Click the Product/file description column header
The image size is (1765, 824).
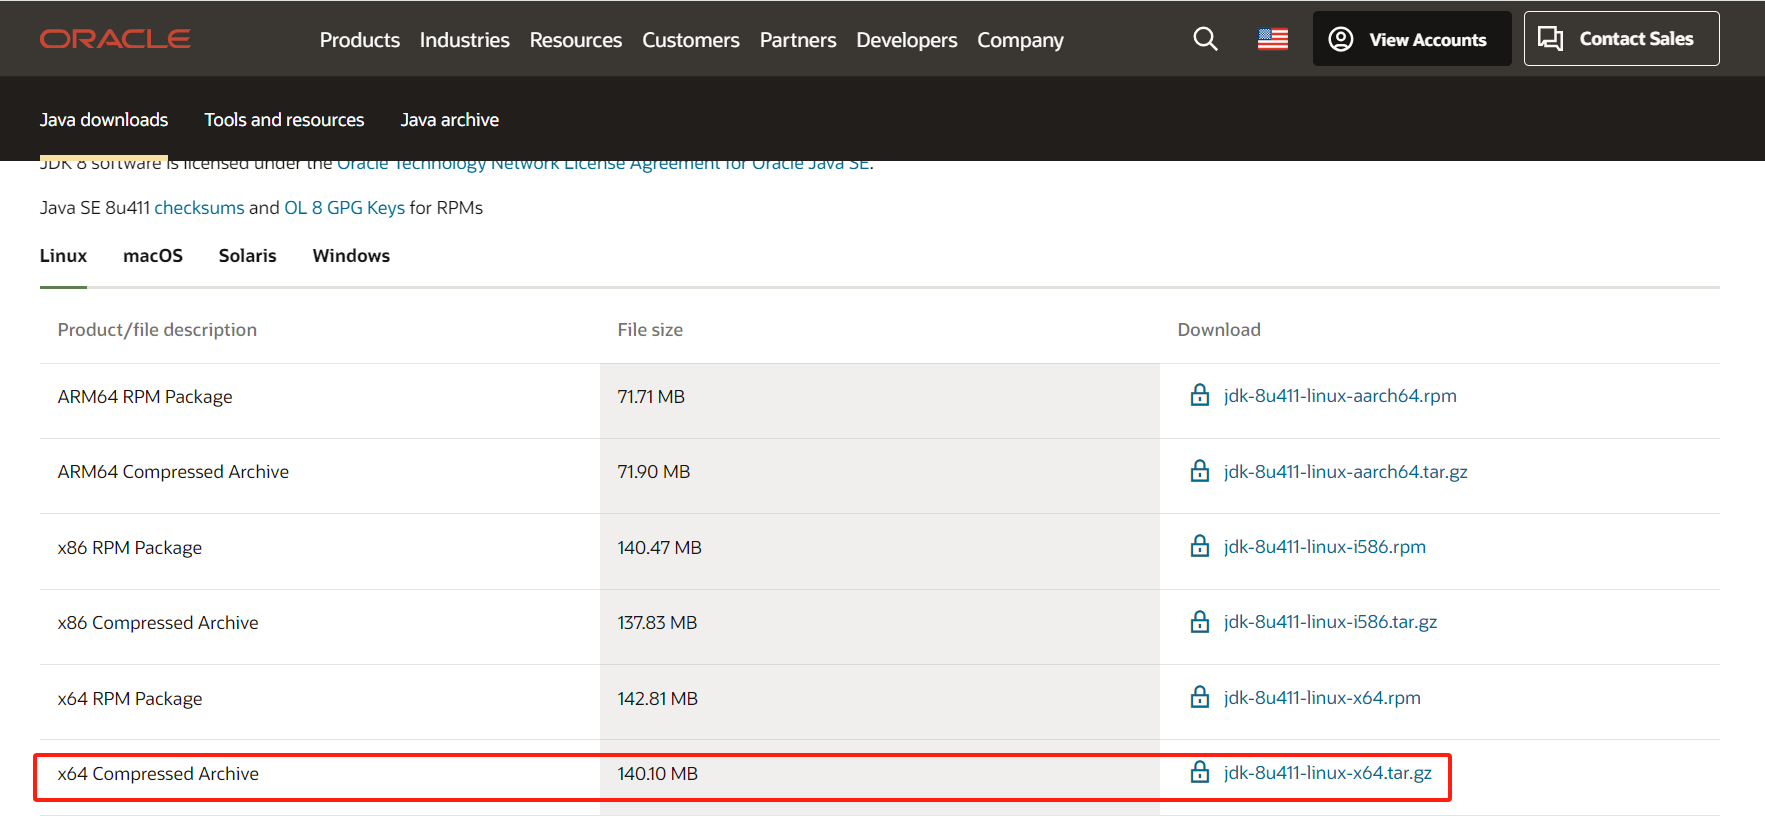[x=157, y=330]
